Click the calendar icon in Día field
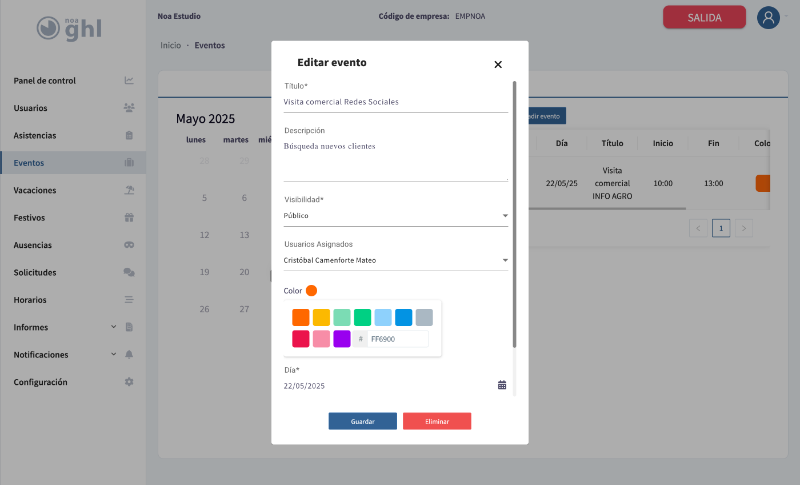This screenshot has width=800, height=485. coord(502,385)
